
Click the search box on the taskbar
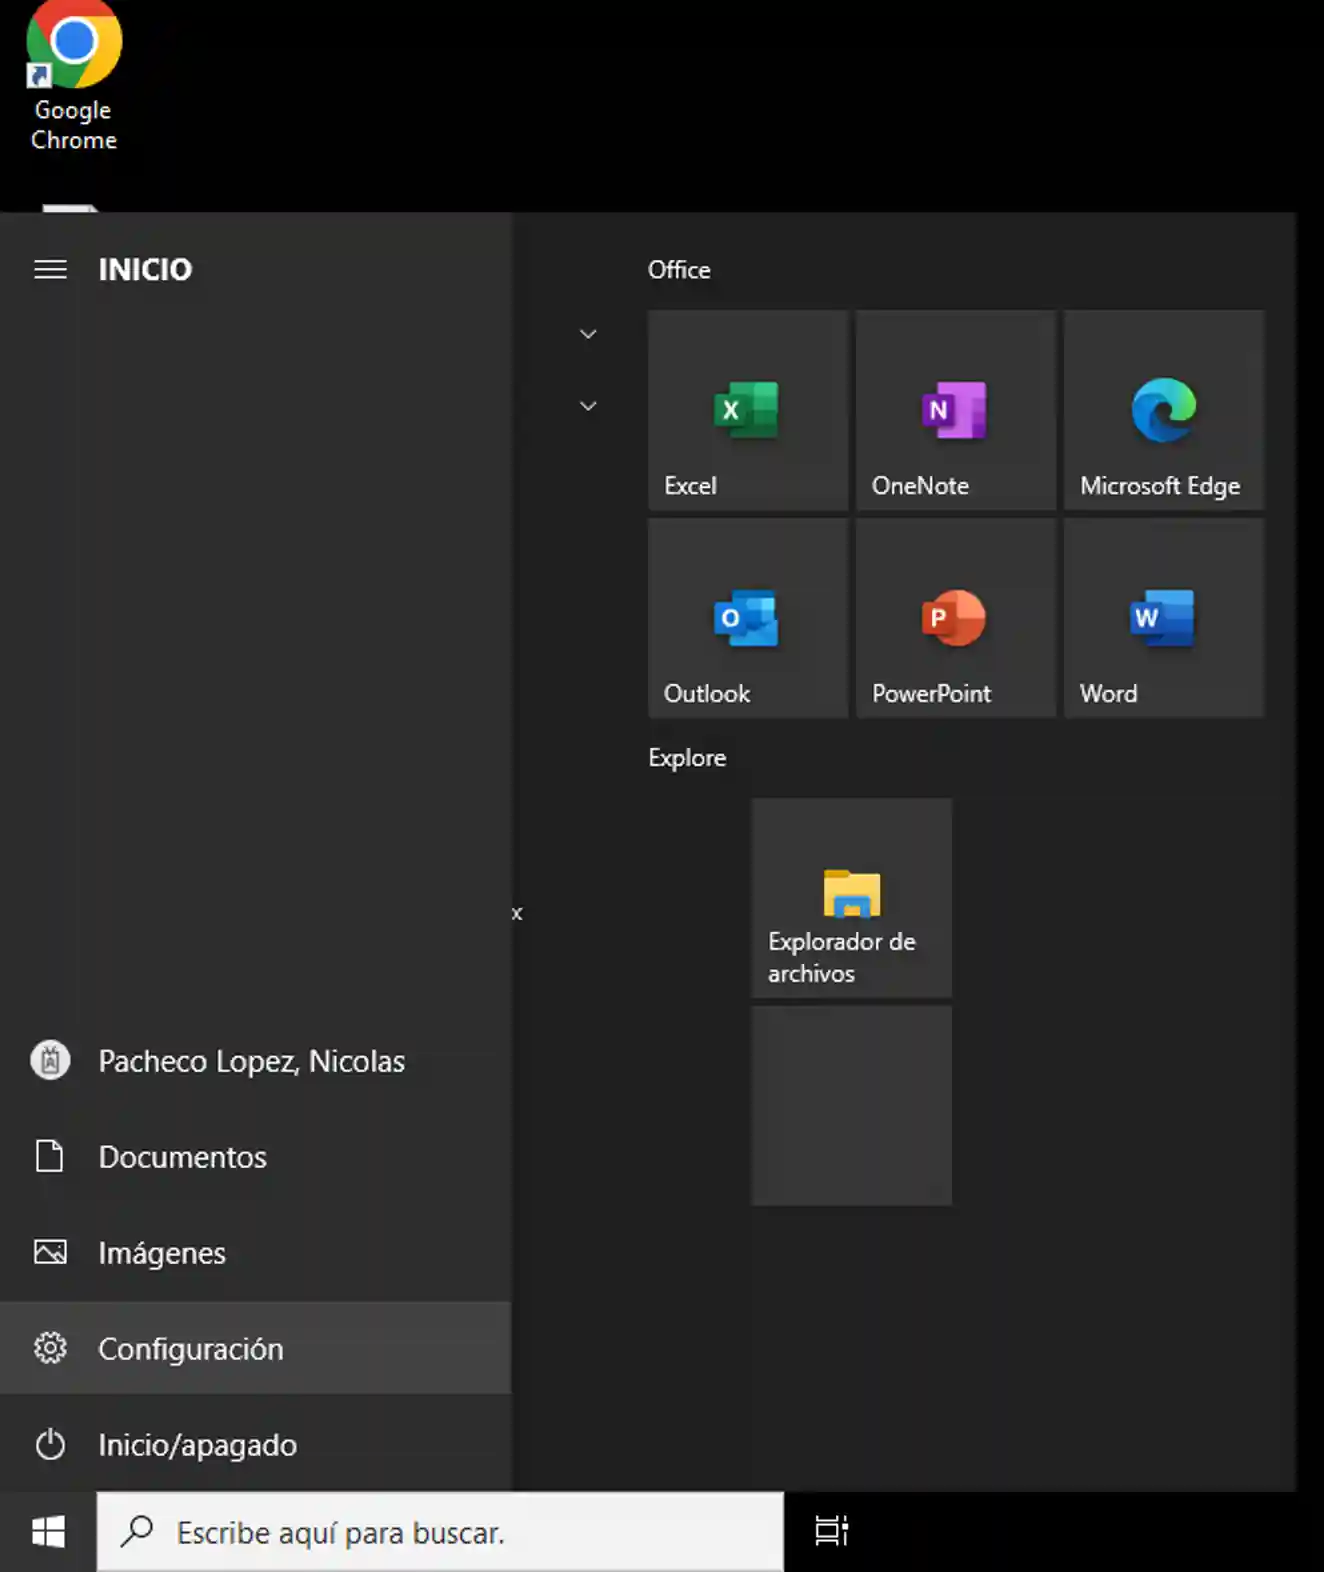pos(440,1532)
